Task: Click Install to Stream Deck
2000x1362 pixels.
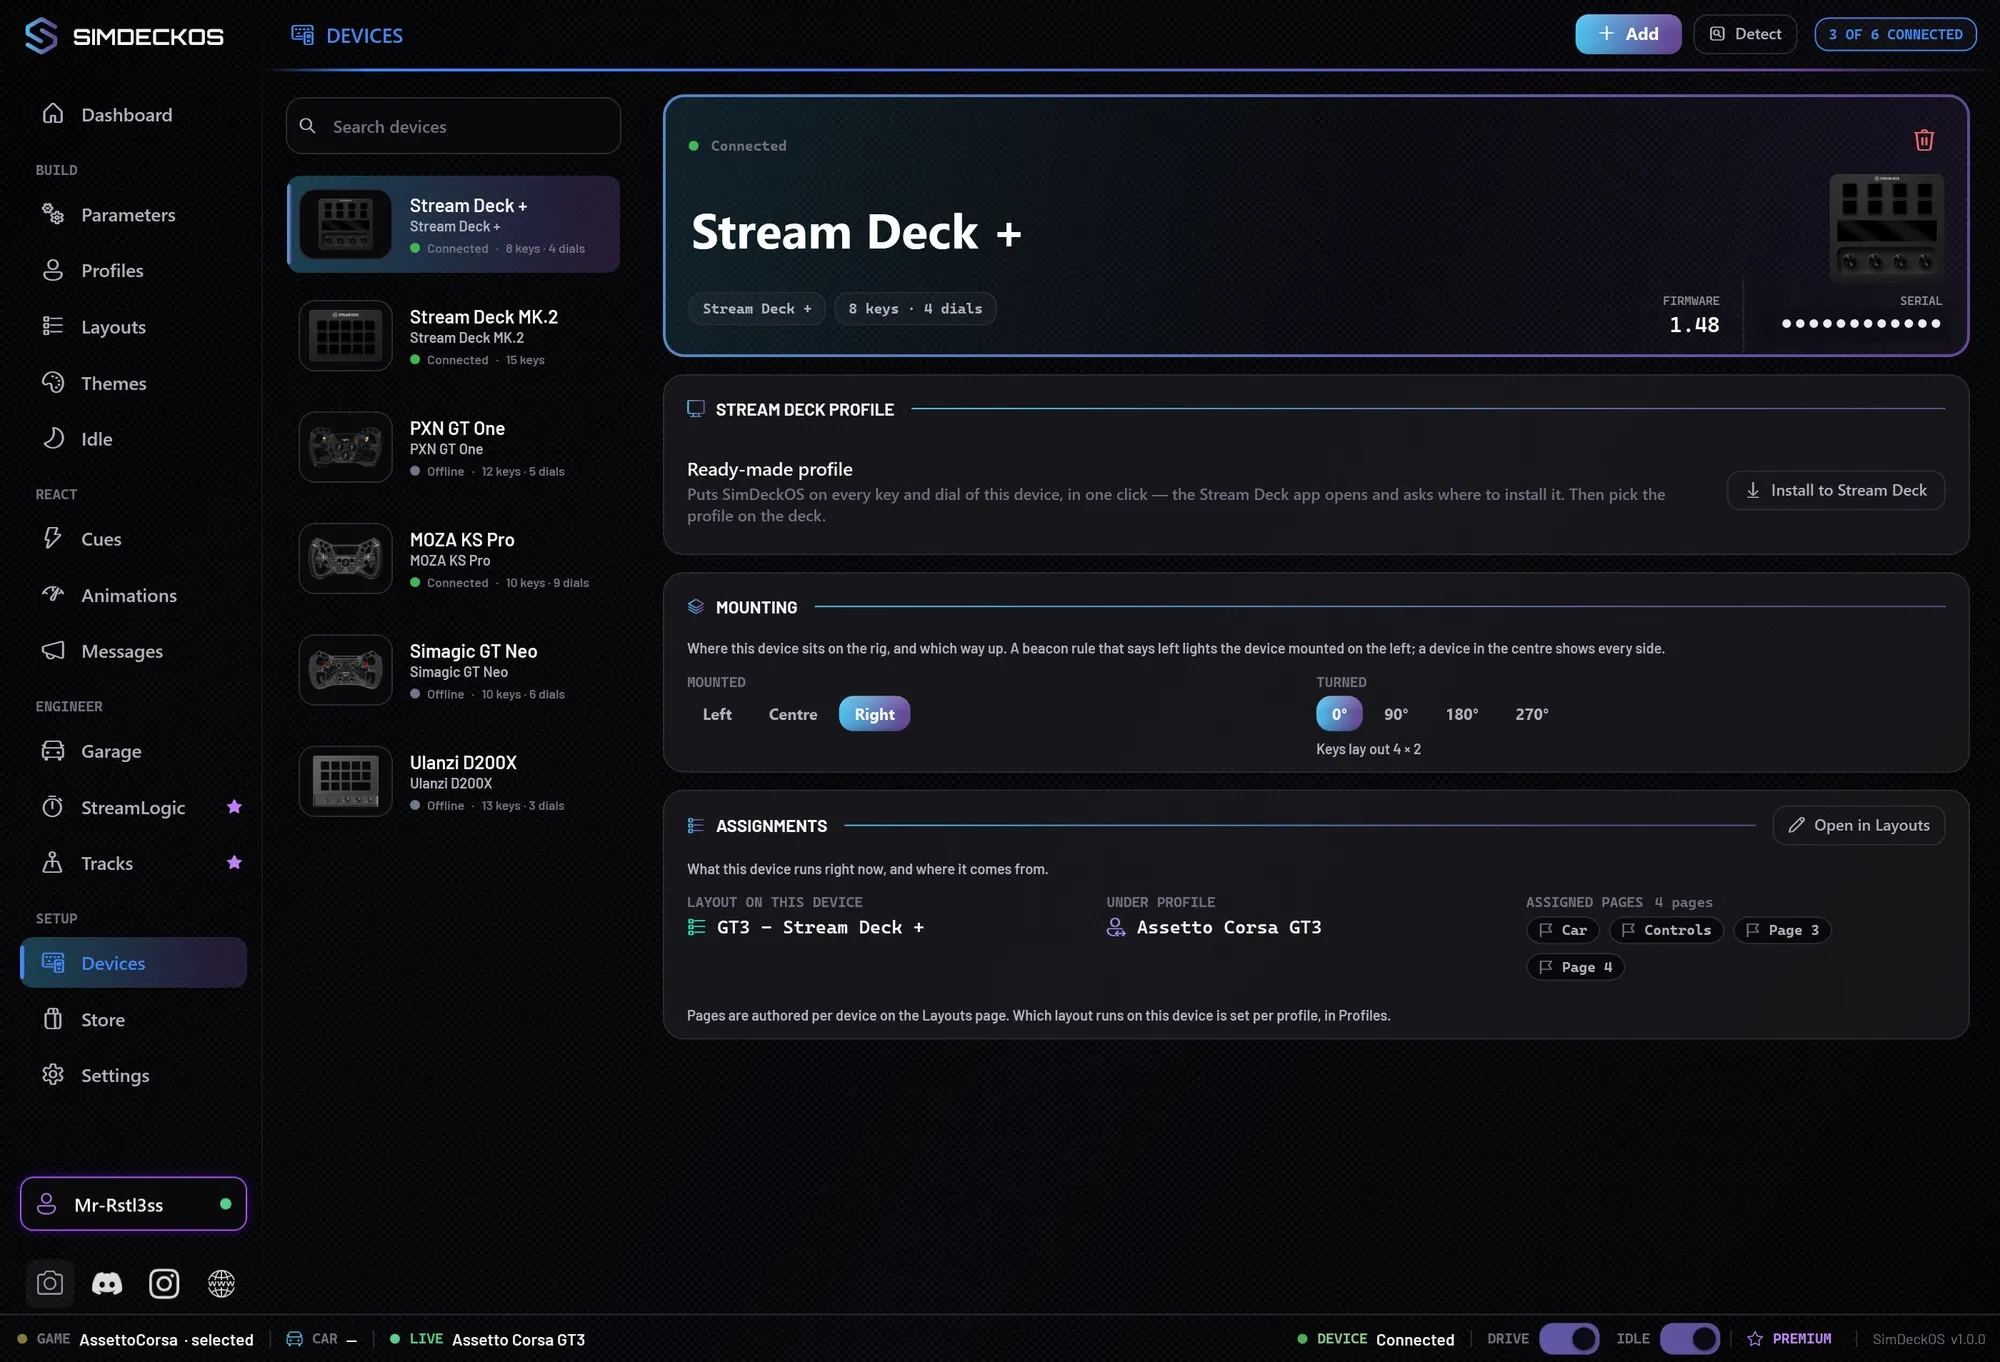Action: click(x=1836, y=490)
